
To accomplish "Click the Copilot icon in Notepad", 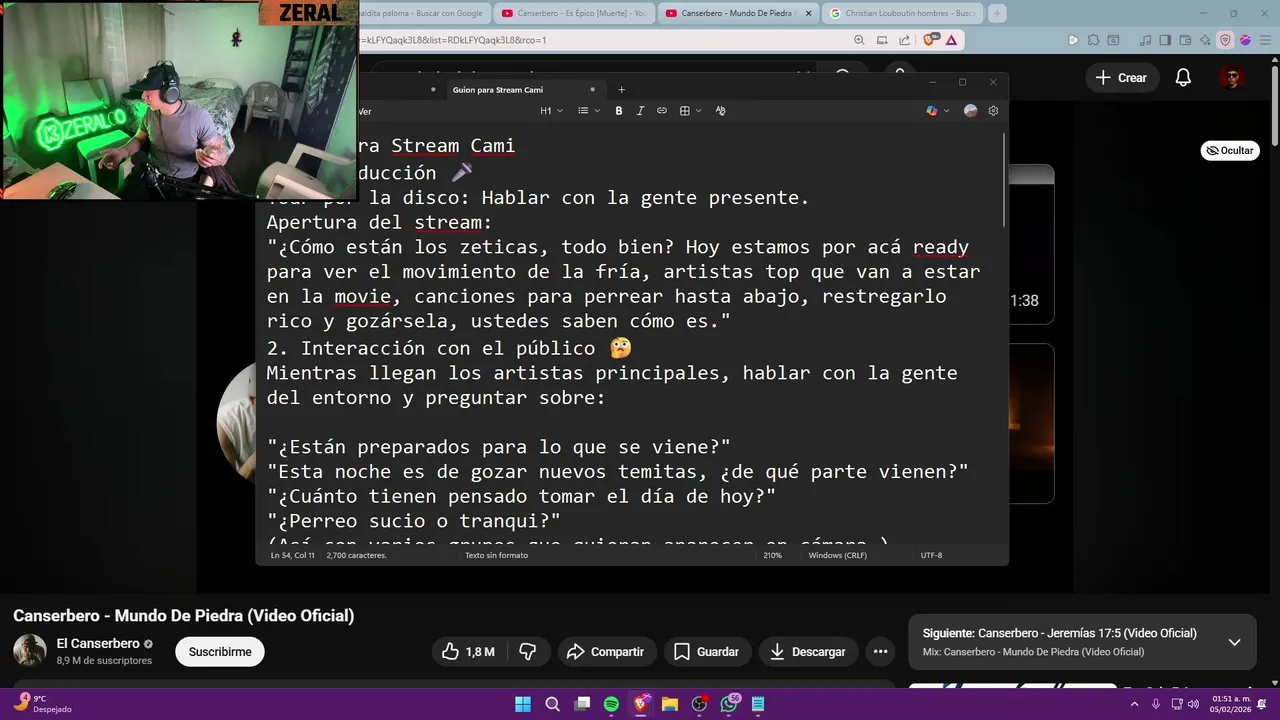I will pyautogui.click(x=932, y=111).
